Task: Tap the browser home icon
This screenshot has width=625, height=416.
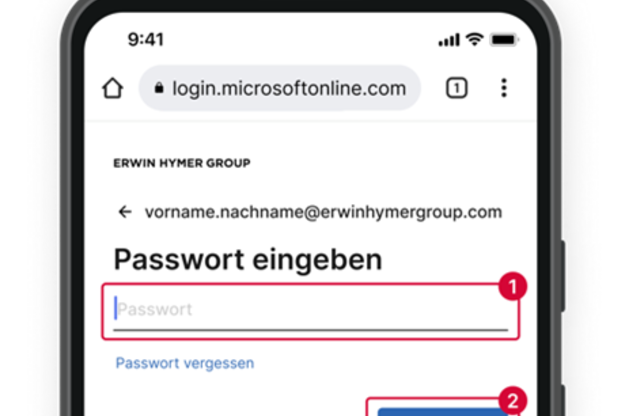Action: tap(112, 88)
